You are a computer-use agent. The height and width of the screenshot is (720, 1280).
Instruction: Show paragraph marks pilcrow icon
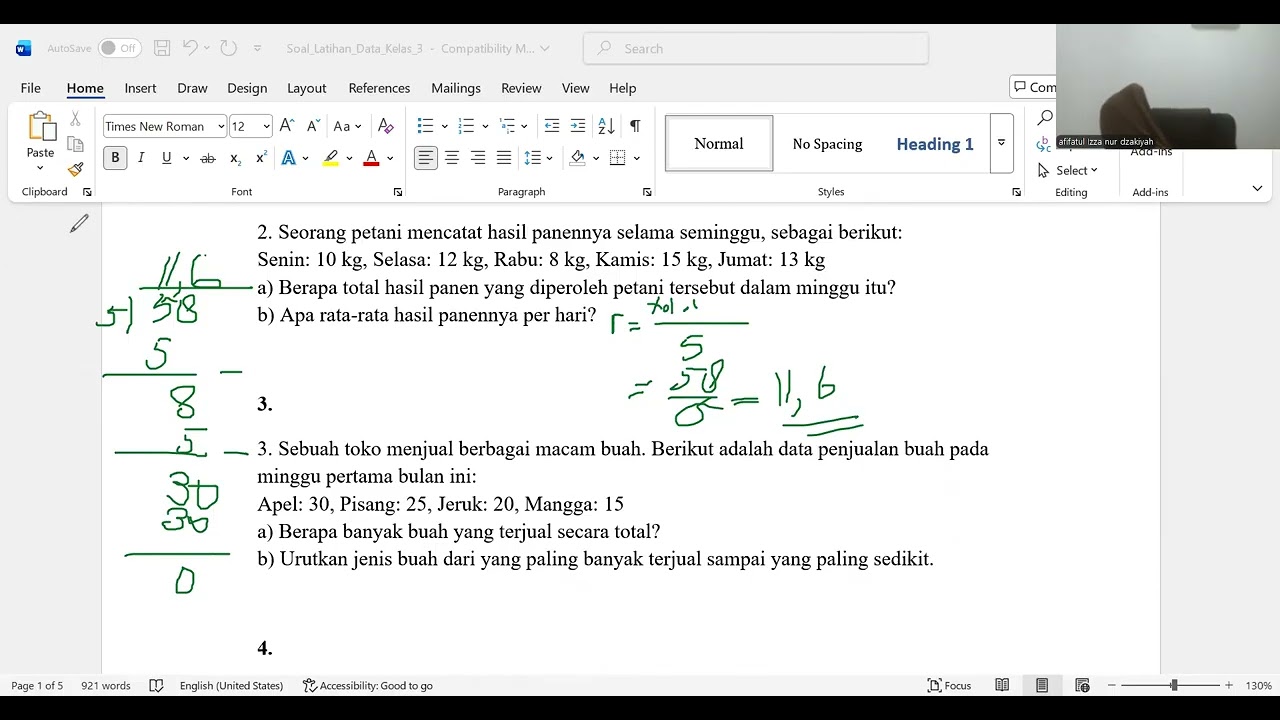click(x=634, y=126)
